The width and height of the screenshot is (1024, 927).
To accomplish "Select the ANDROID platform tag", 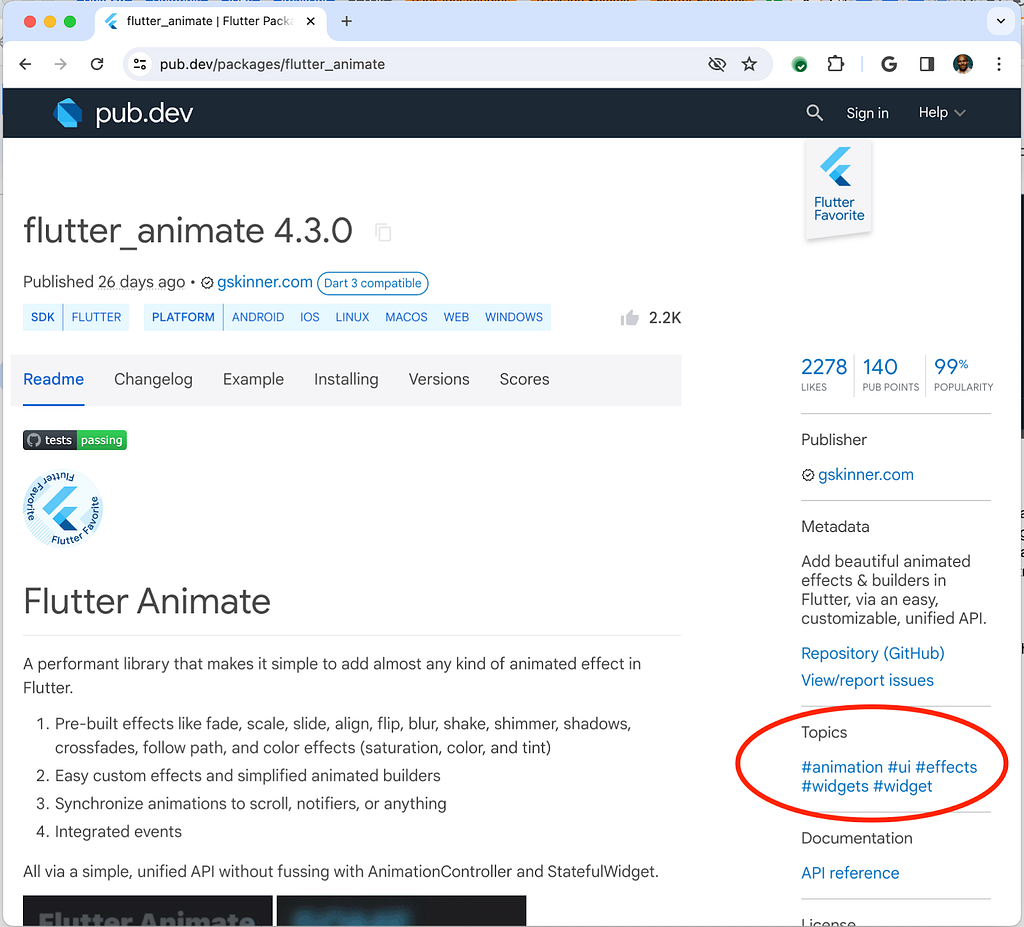I will (258, 317).
